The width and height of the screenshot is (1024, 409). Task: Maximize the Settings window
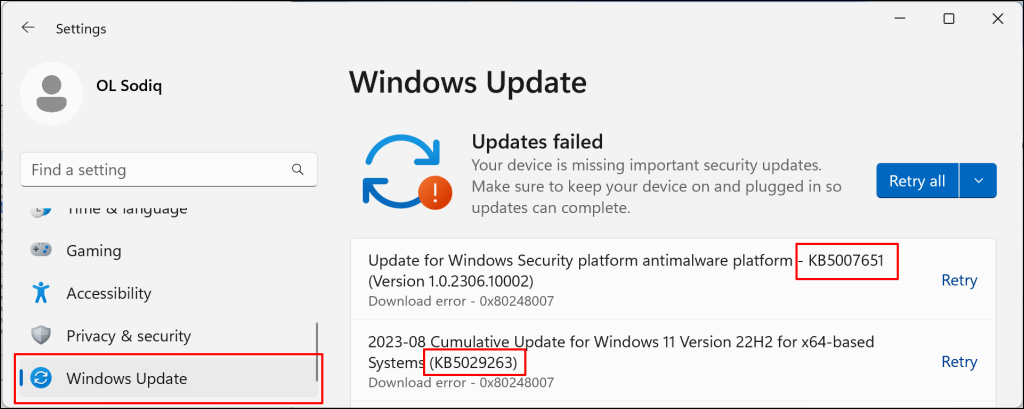pos(949,18)
